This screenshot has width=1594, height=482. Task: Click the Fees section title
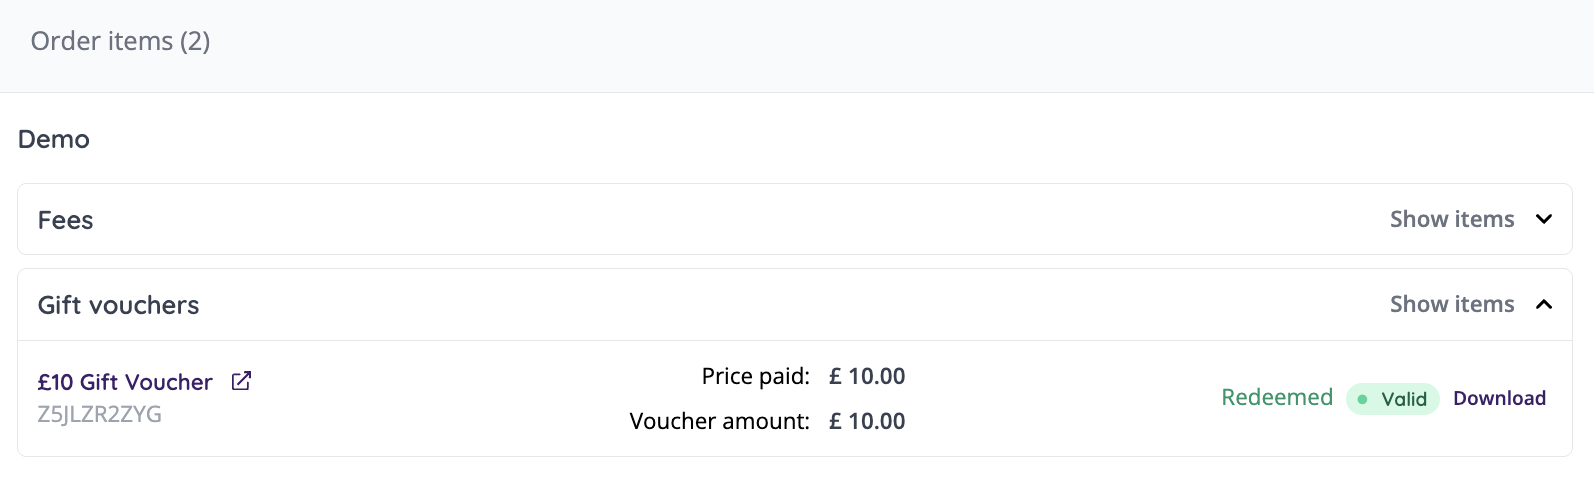tap(65, 220)
